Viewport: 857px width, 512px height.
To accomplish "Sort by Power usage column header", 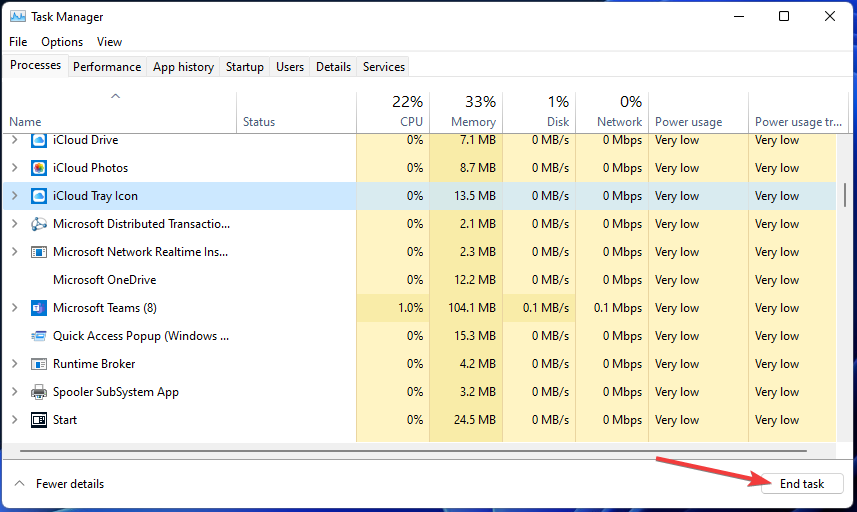I will pyautogui.click(x=698, y=113).
